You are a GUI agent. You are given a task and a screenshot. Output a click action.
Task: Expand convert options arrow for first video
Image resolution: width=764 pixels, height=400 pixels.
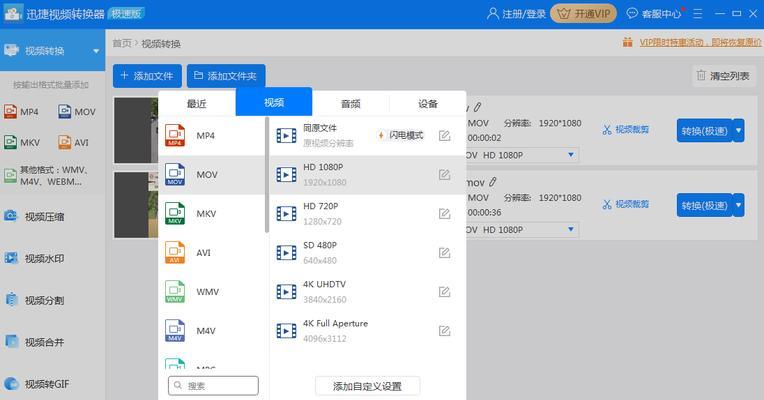pyautogui.click(x=739, y=131)
